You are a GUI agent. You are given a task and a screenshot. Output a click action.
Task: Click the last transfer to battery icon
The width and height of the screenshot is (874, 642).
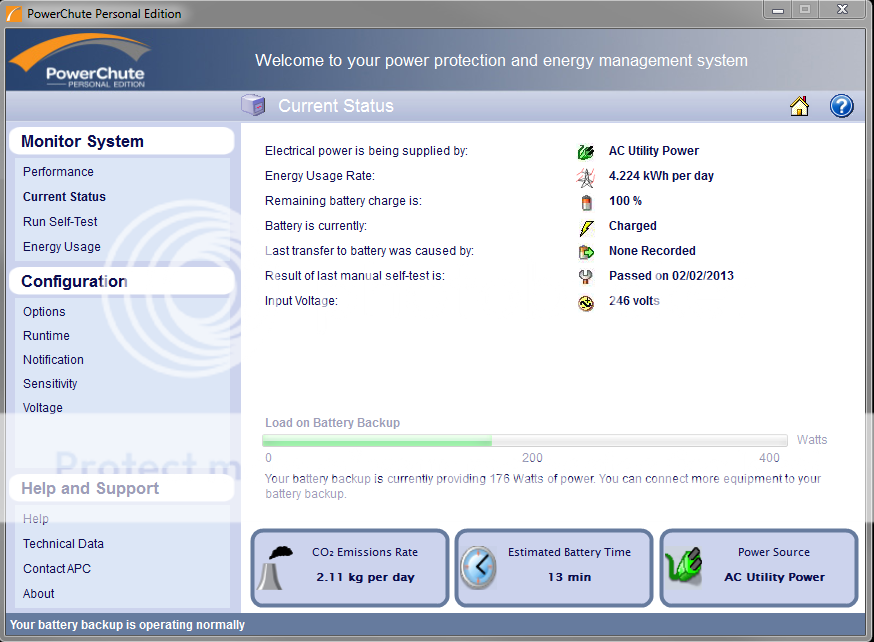586,252
